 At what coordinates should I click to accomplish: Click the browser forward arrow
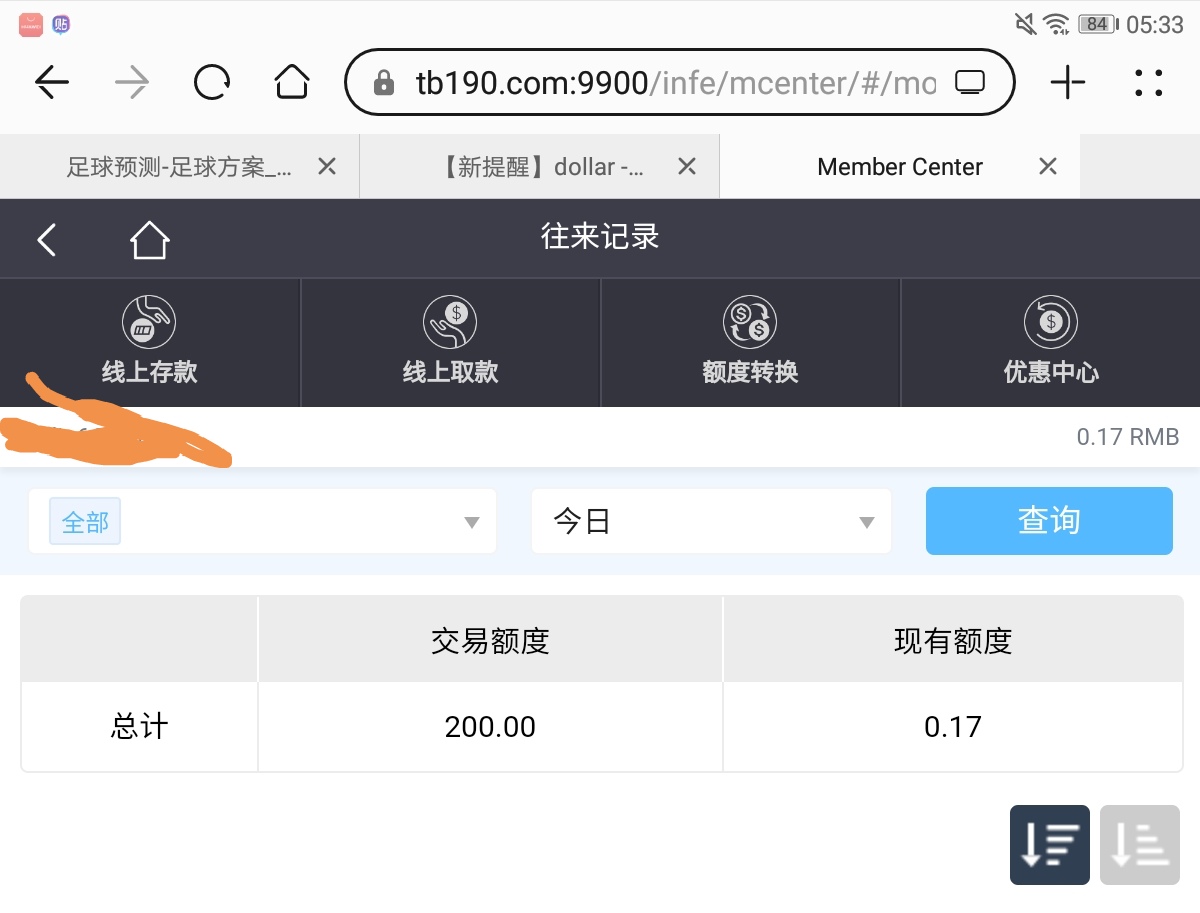[x=132, y=83]
